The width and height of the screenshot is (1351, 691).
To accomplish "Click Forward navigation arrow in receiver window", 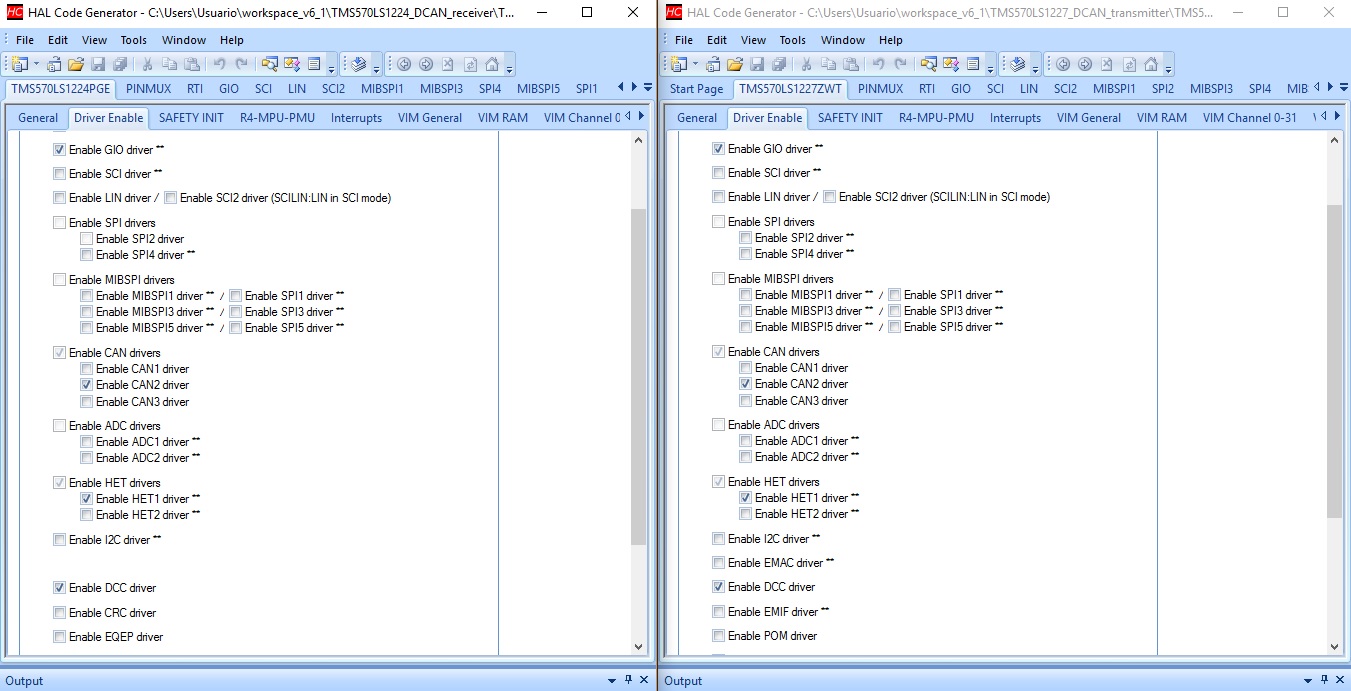I will (426, 64).
